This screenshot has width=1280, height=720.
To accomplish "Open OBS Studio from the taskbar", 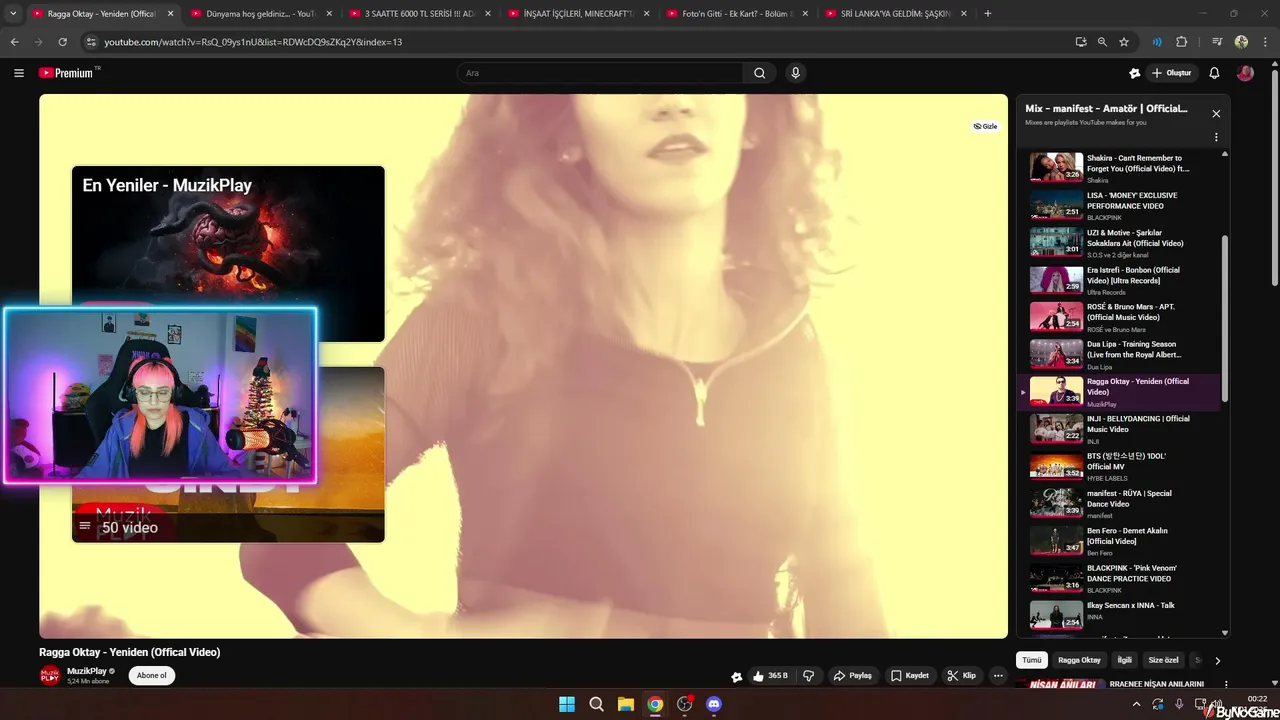I will [685, 704].
